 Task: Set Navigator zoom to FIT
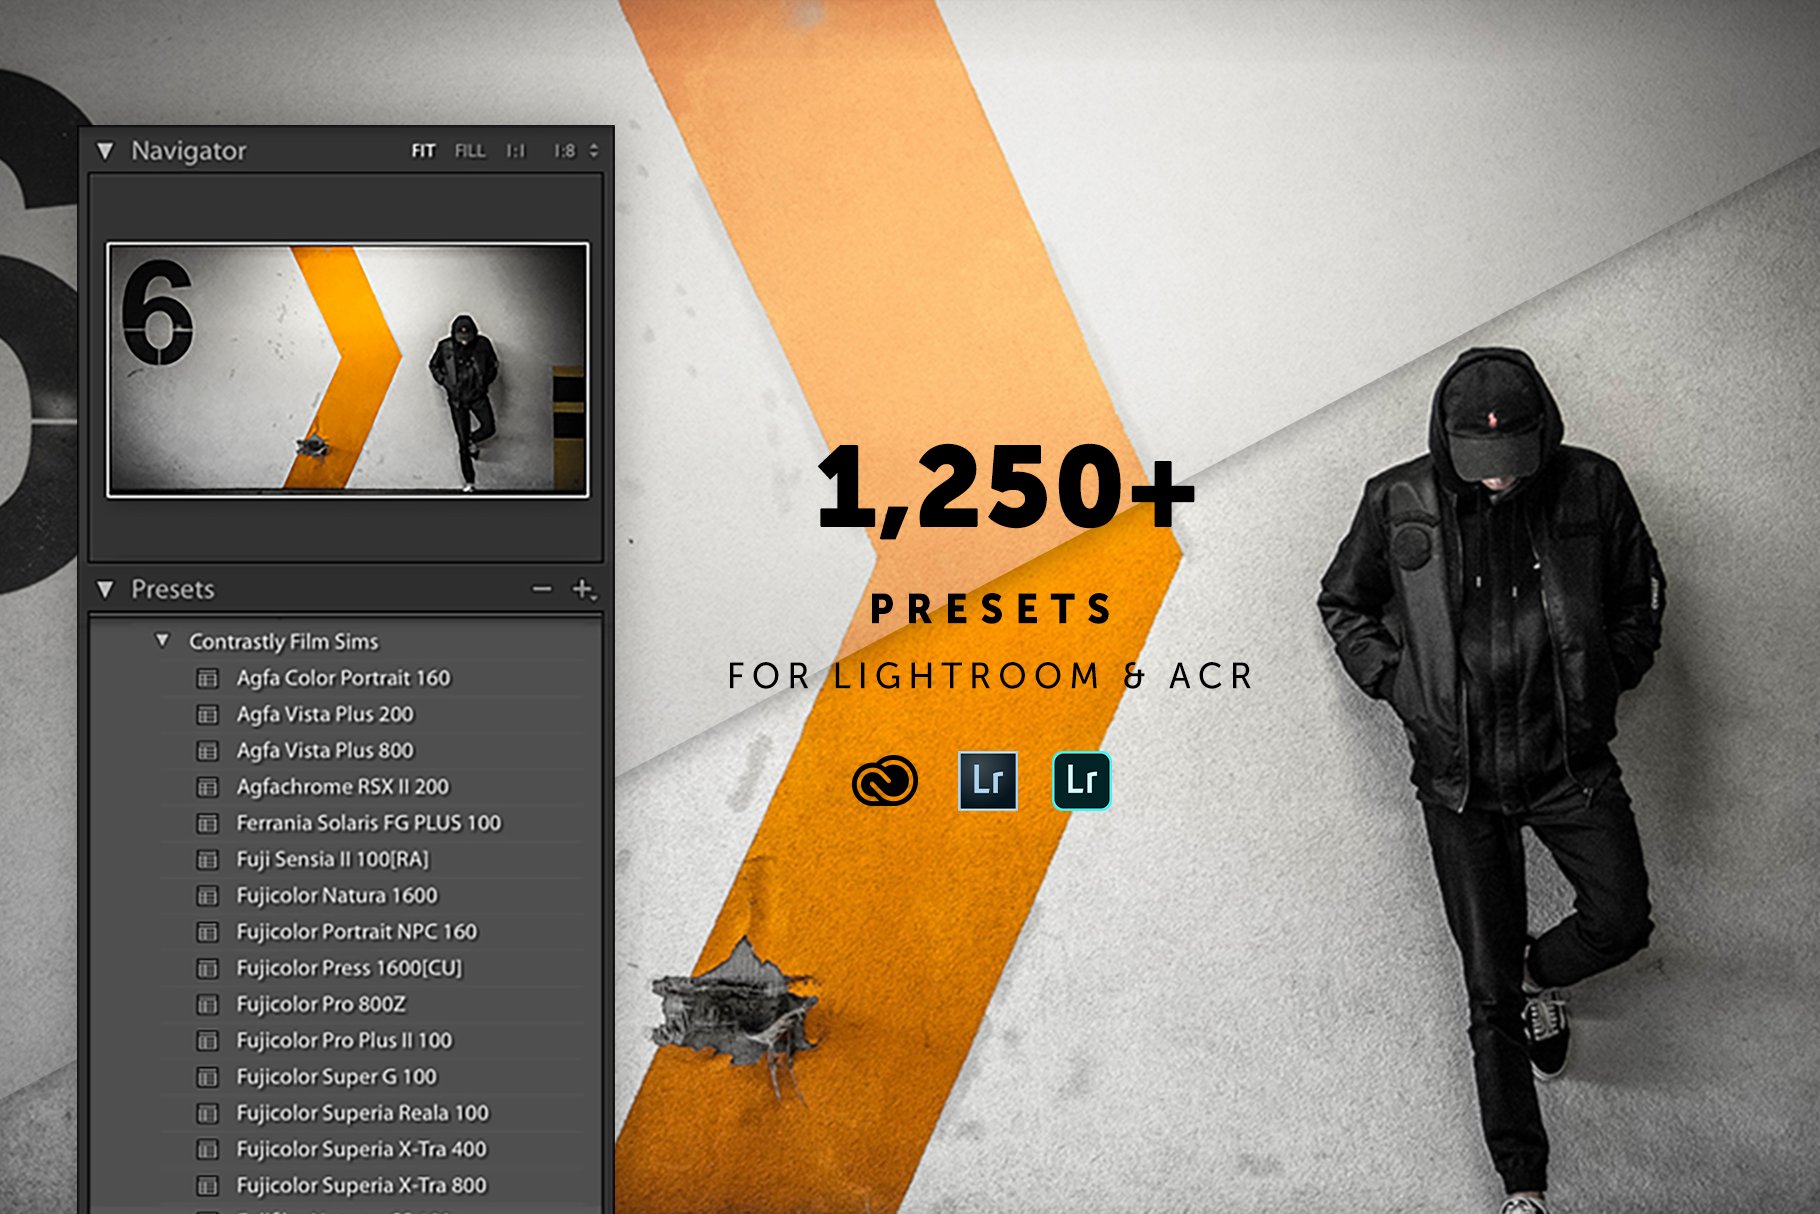pyautogui.click(x=423, y=151)
